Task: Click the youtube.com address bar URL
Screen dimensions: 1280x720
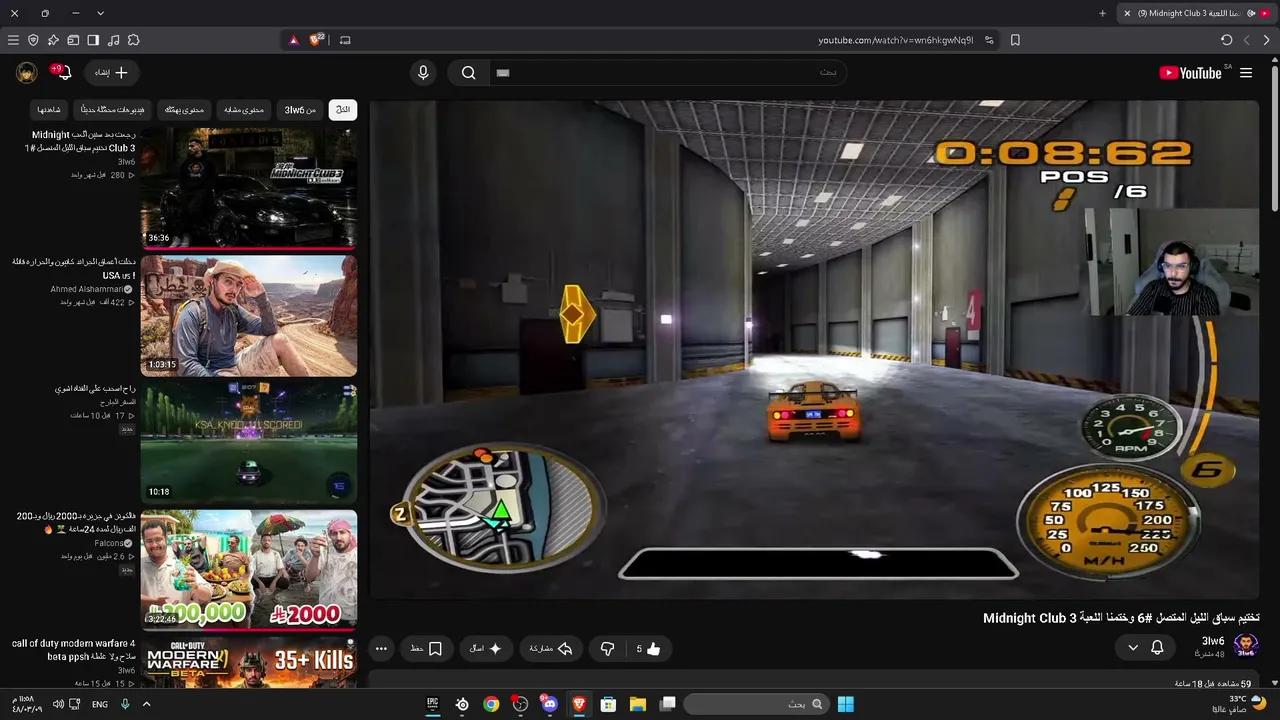Action: pos(895,40)
